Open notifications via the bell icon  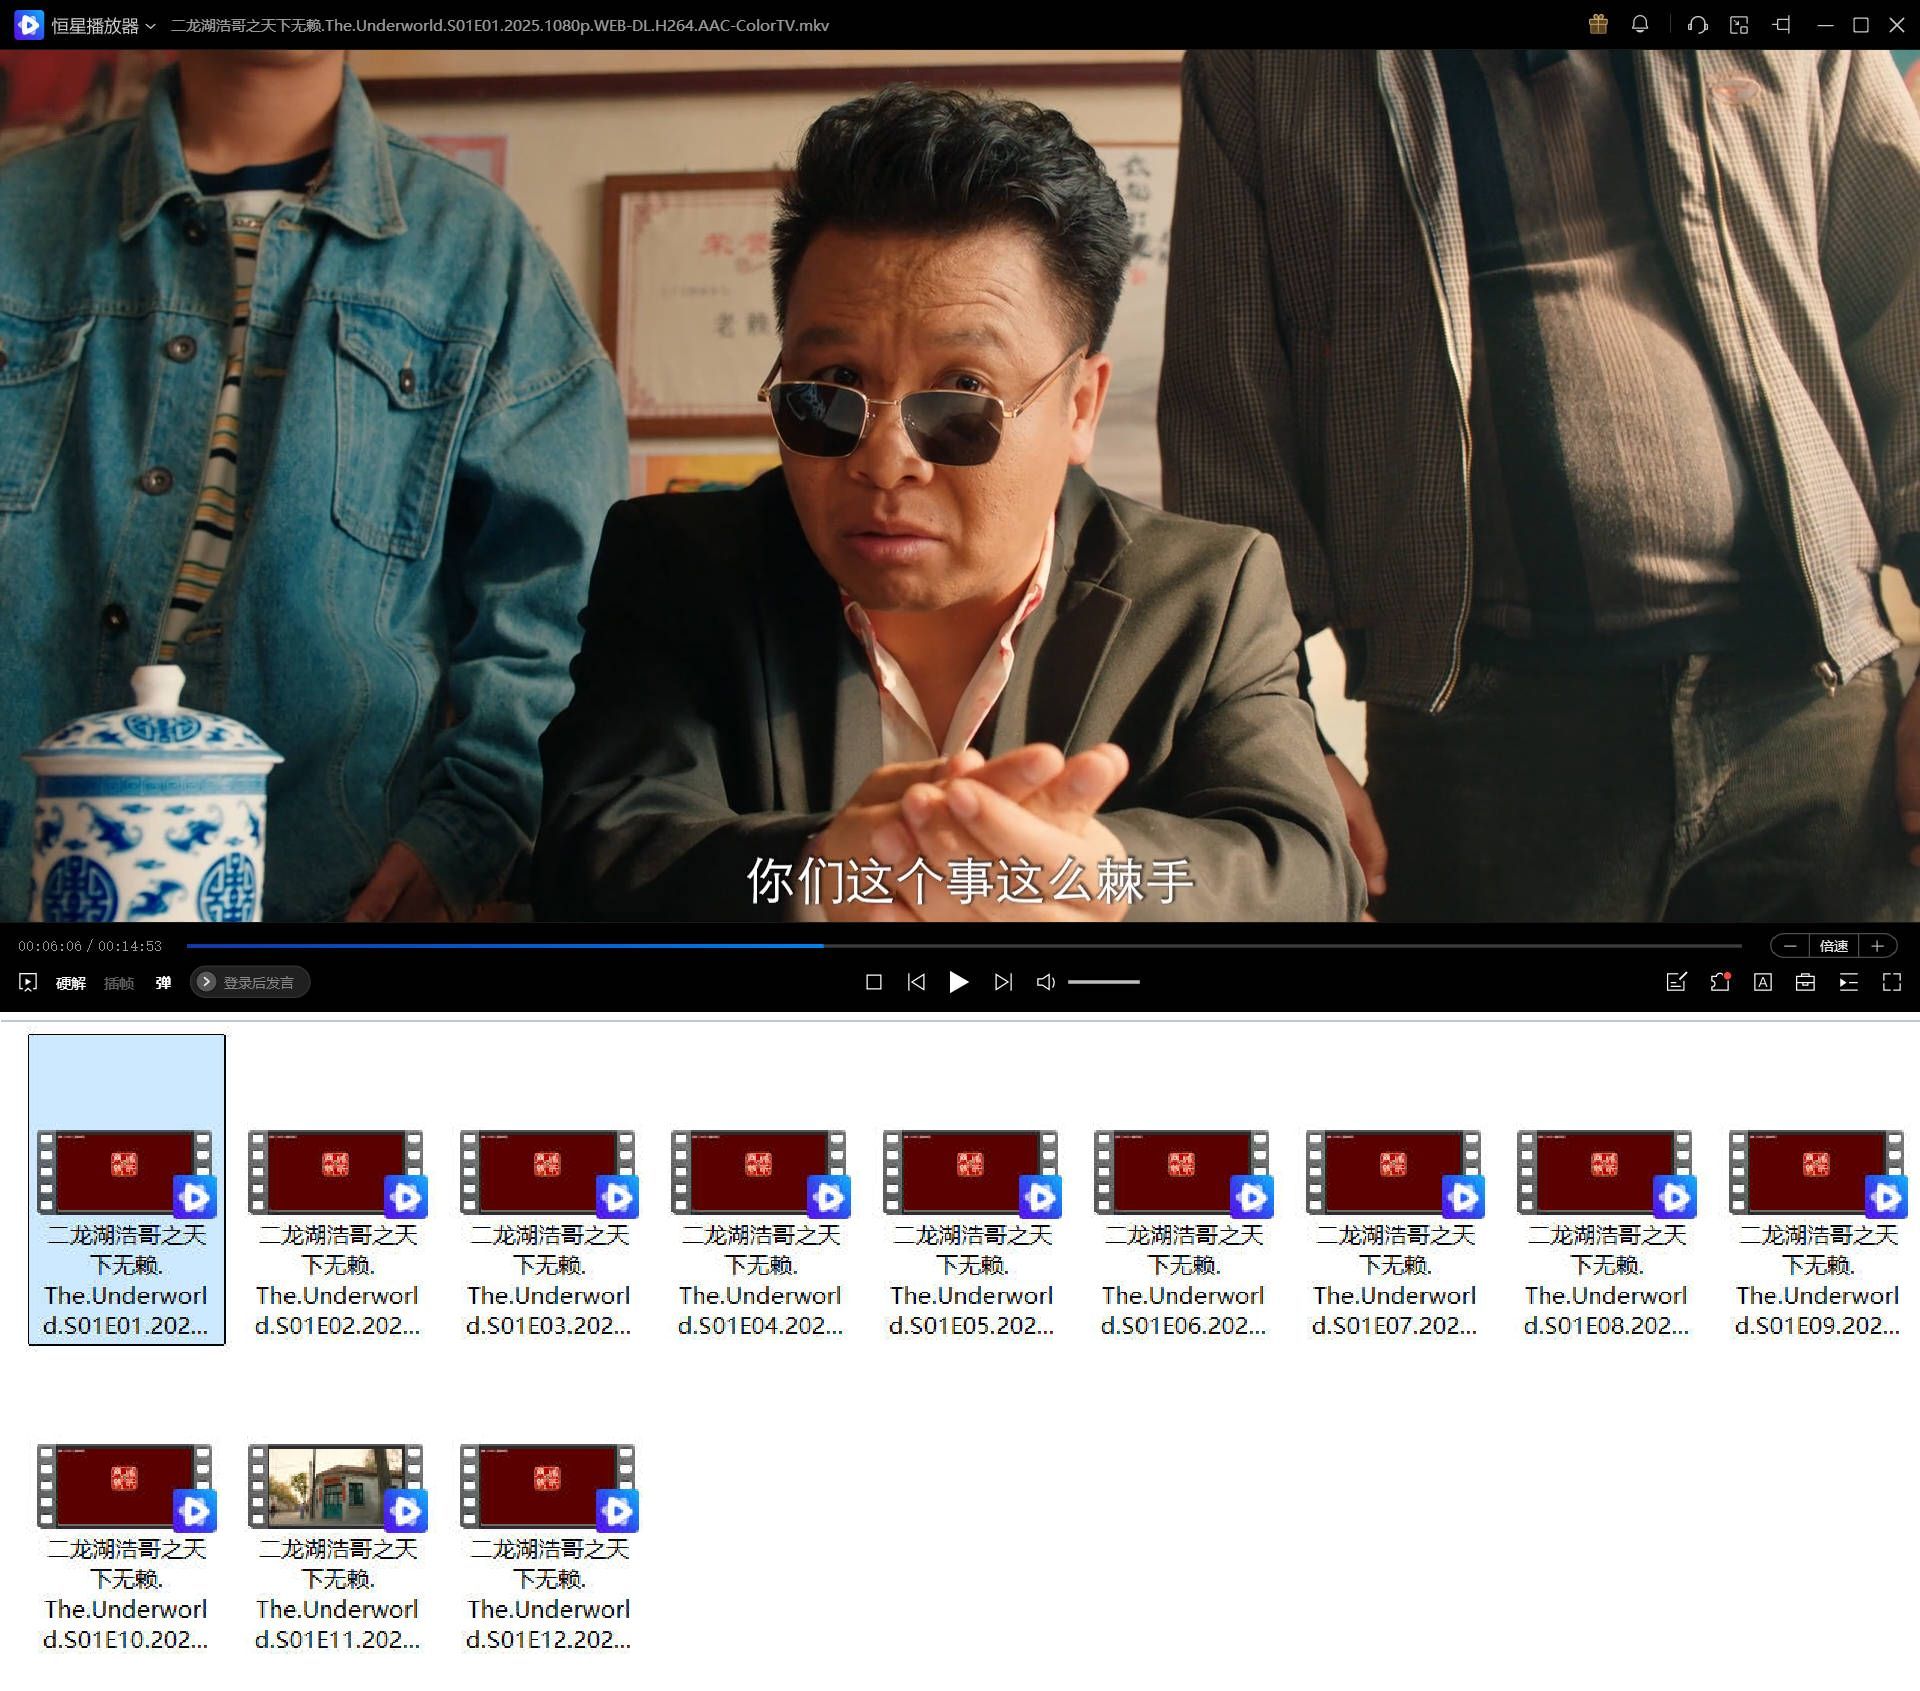pos(1640,25)
